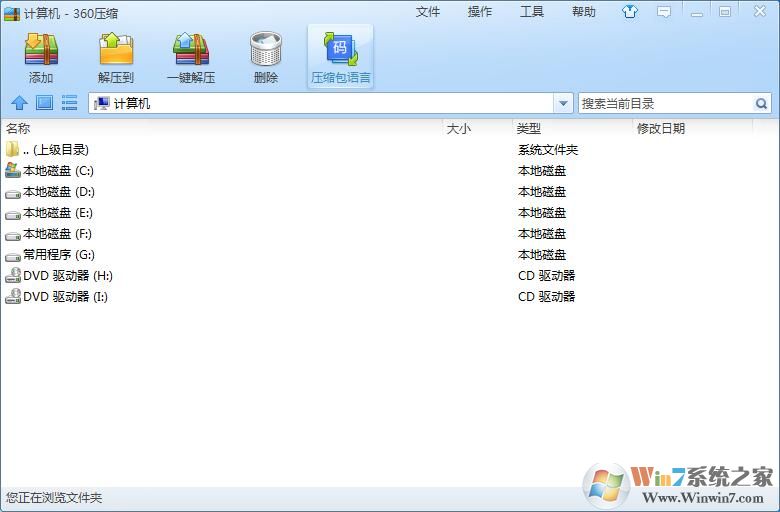Select the 本地磁盘 (C:) entry

click(x=59, y=171)
